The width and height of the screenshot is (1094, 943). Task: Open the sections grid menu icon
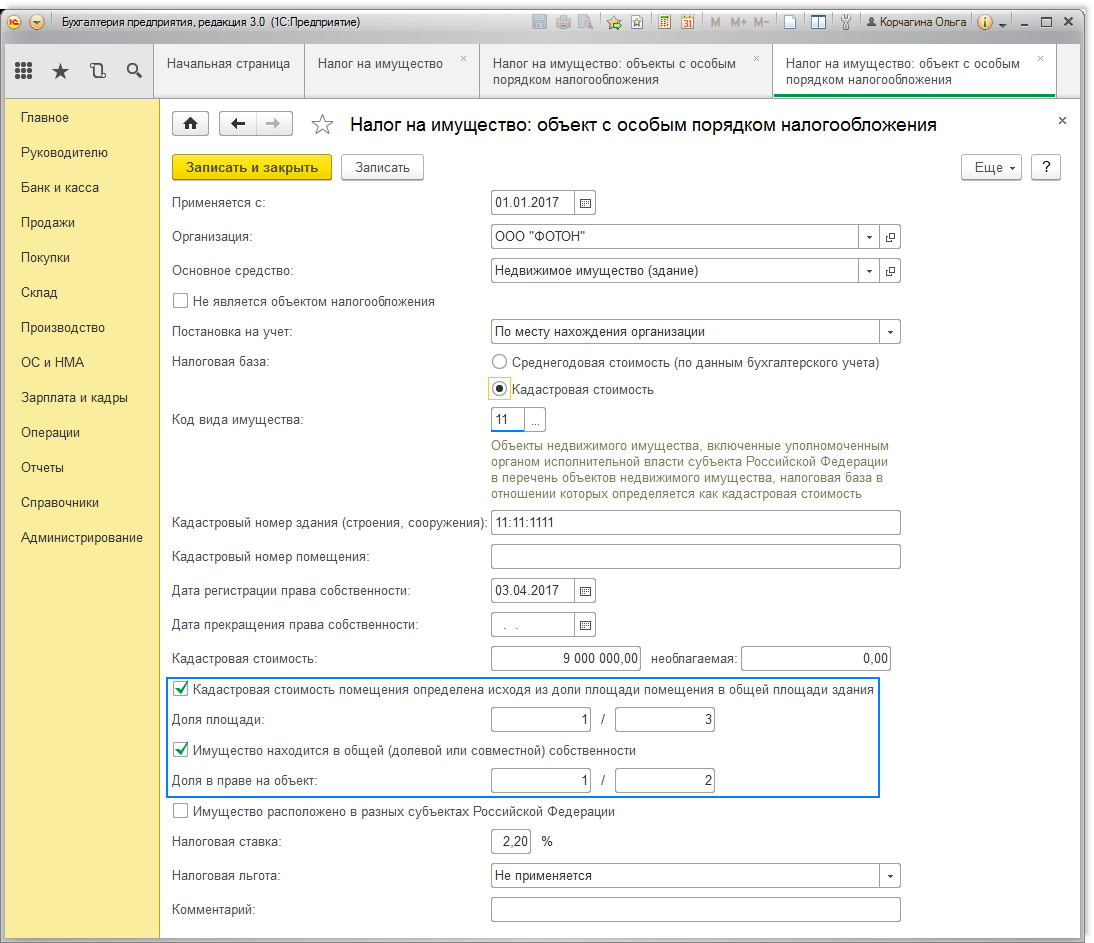pyautogui.click(x=24, y=70)
